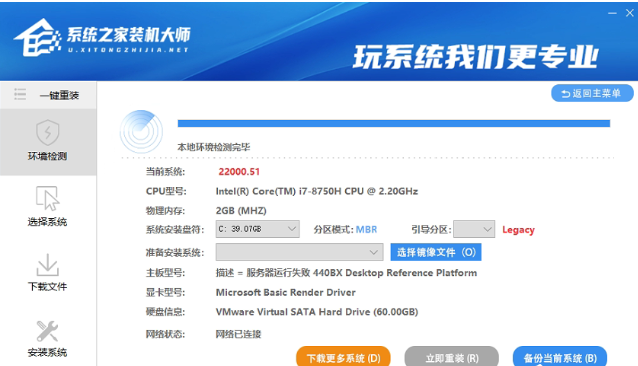Image resolution: width=638 pixels, height=366 pixels.
Task: Switch to 下载文件 step label
Action: (x=47, y=287)
